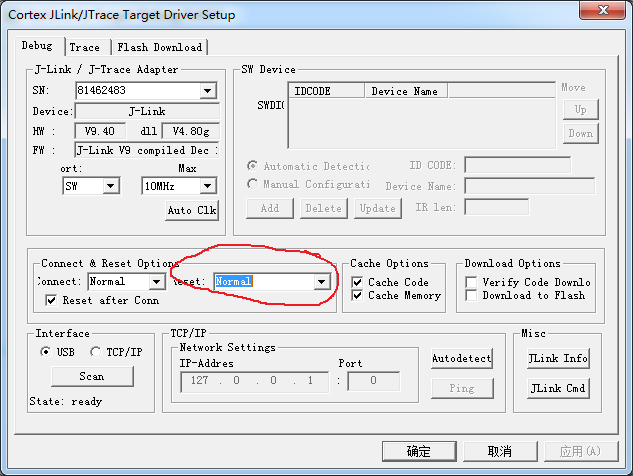Select Automatic Detection radio button

(x=253, y=166)
